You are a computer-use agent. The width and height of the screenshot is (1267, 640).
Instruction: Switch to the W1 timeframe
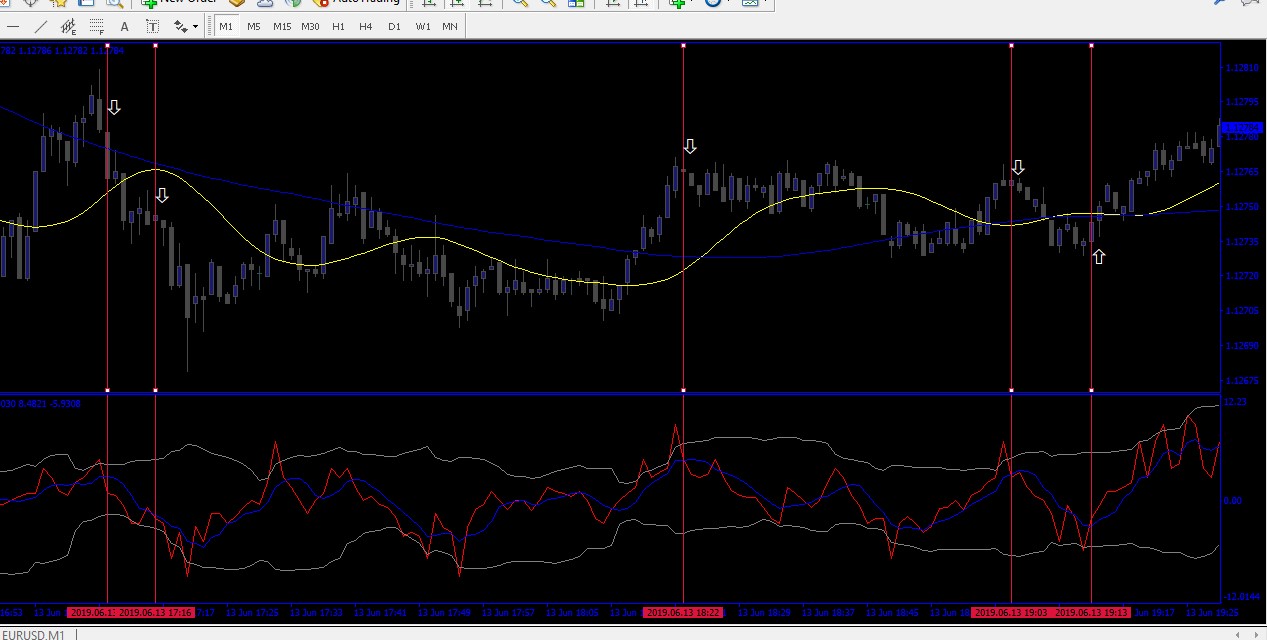422,26
